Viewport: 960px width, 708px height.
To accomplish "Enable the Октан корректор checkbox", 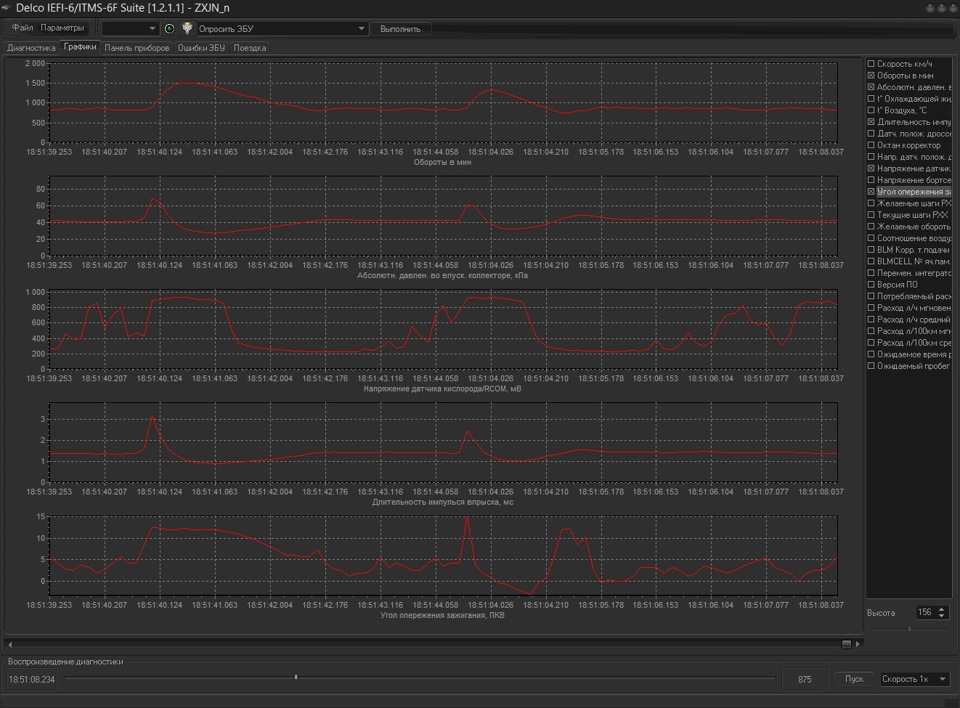I will [871, 145].
